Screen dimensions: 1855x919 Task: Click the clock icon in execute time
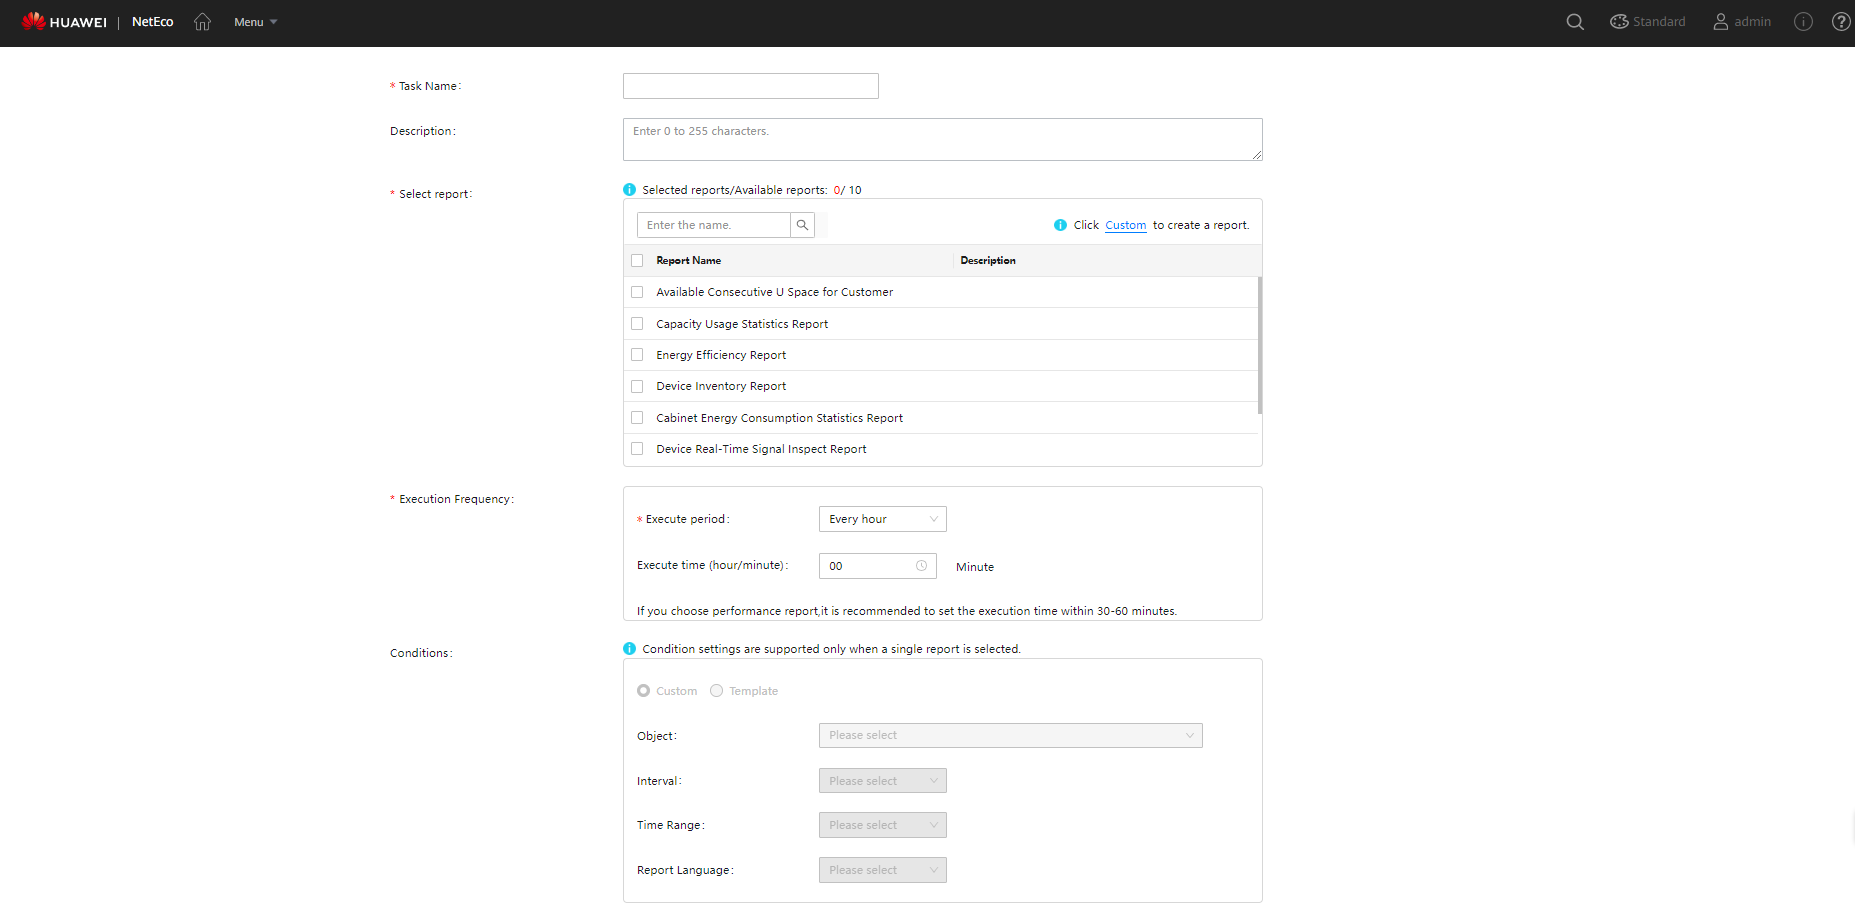coord(921,566)
